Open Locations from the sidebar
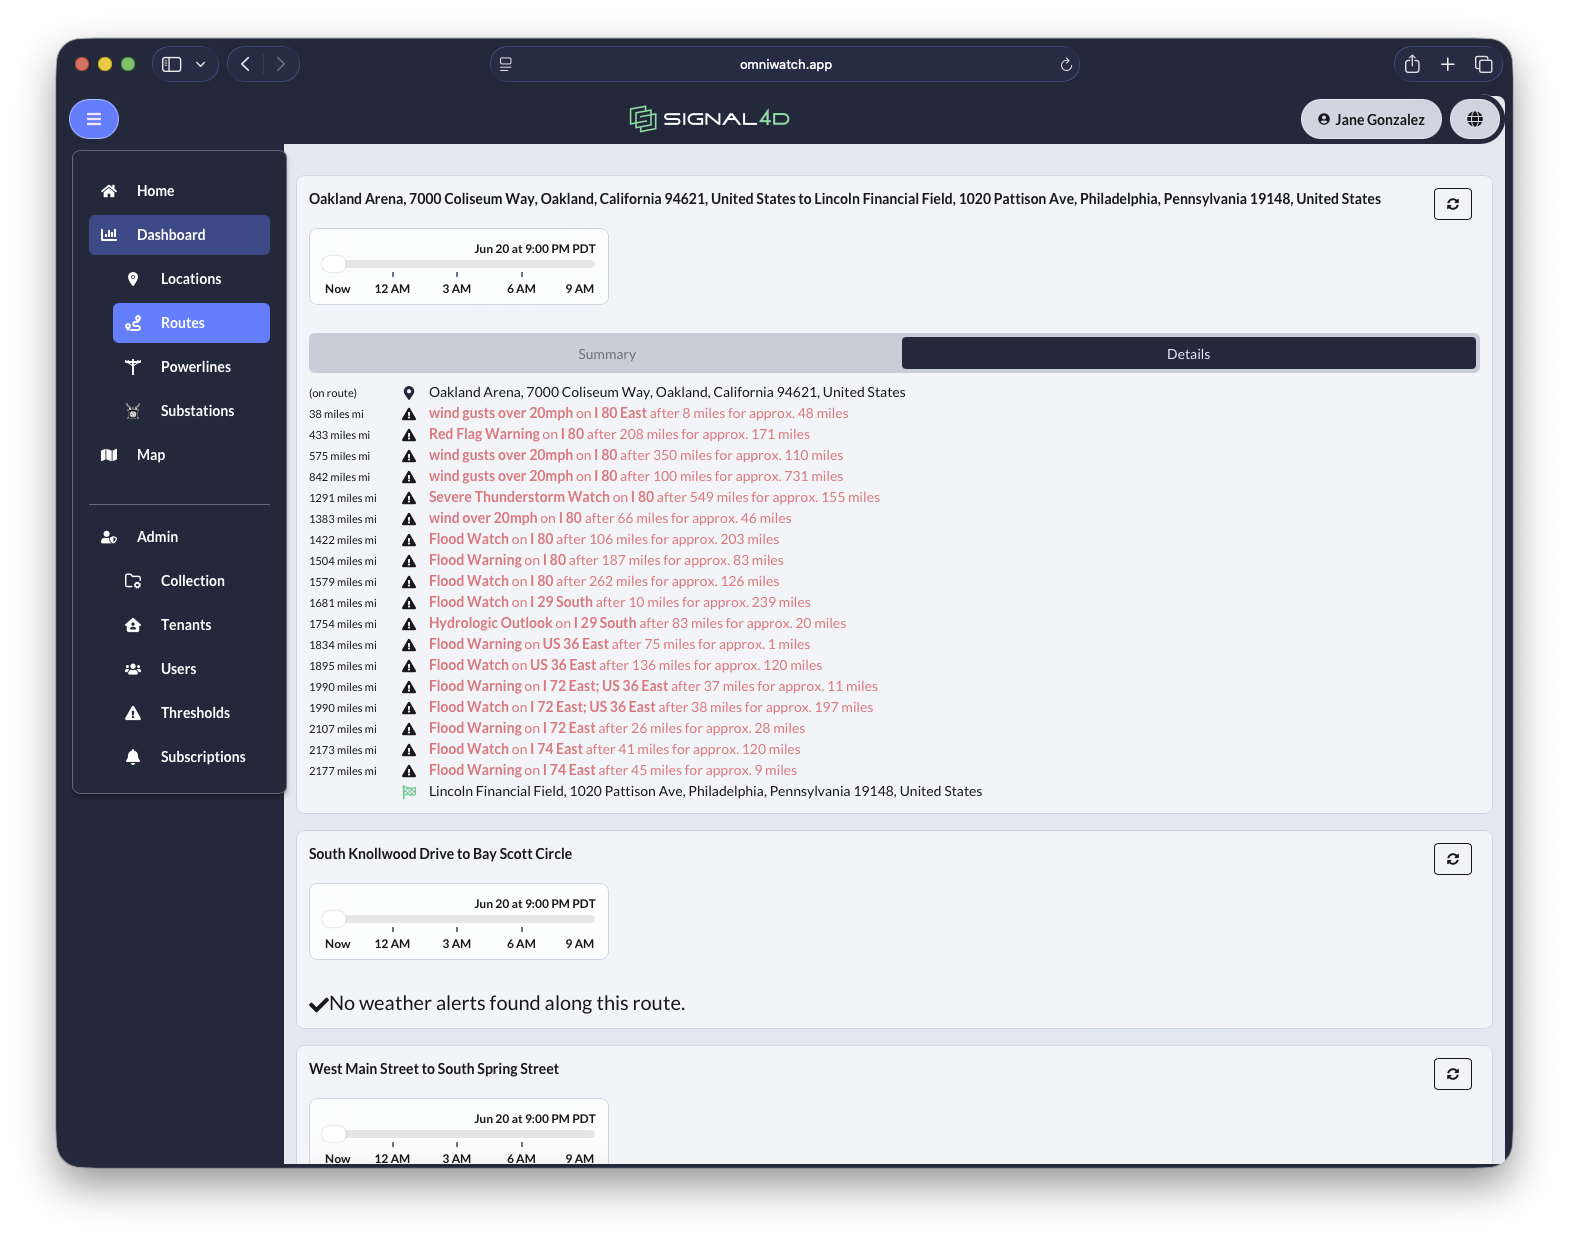1569x1242 pixels. [191, 279]
